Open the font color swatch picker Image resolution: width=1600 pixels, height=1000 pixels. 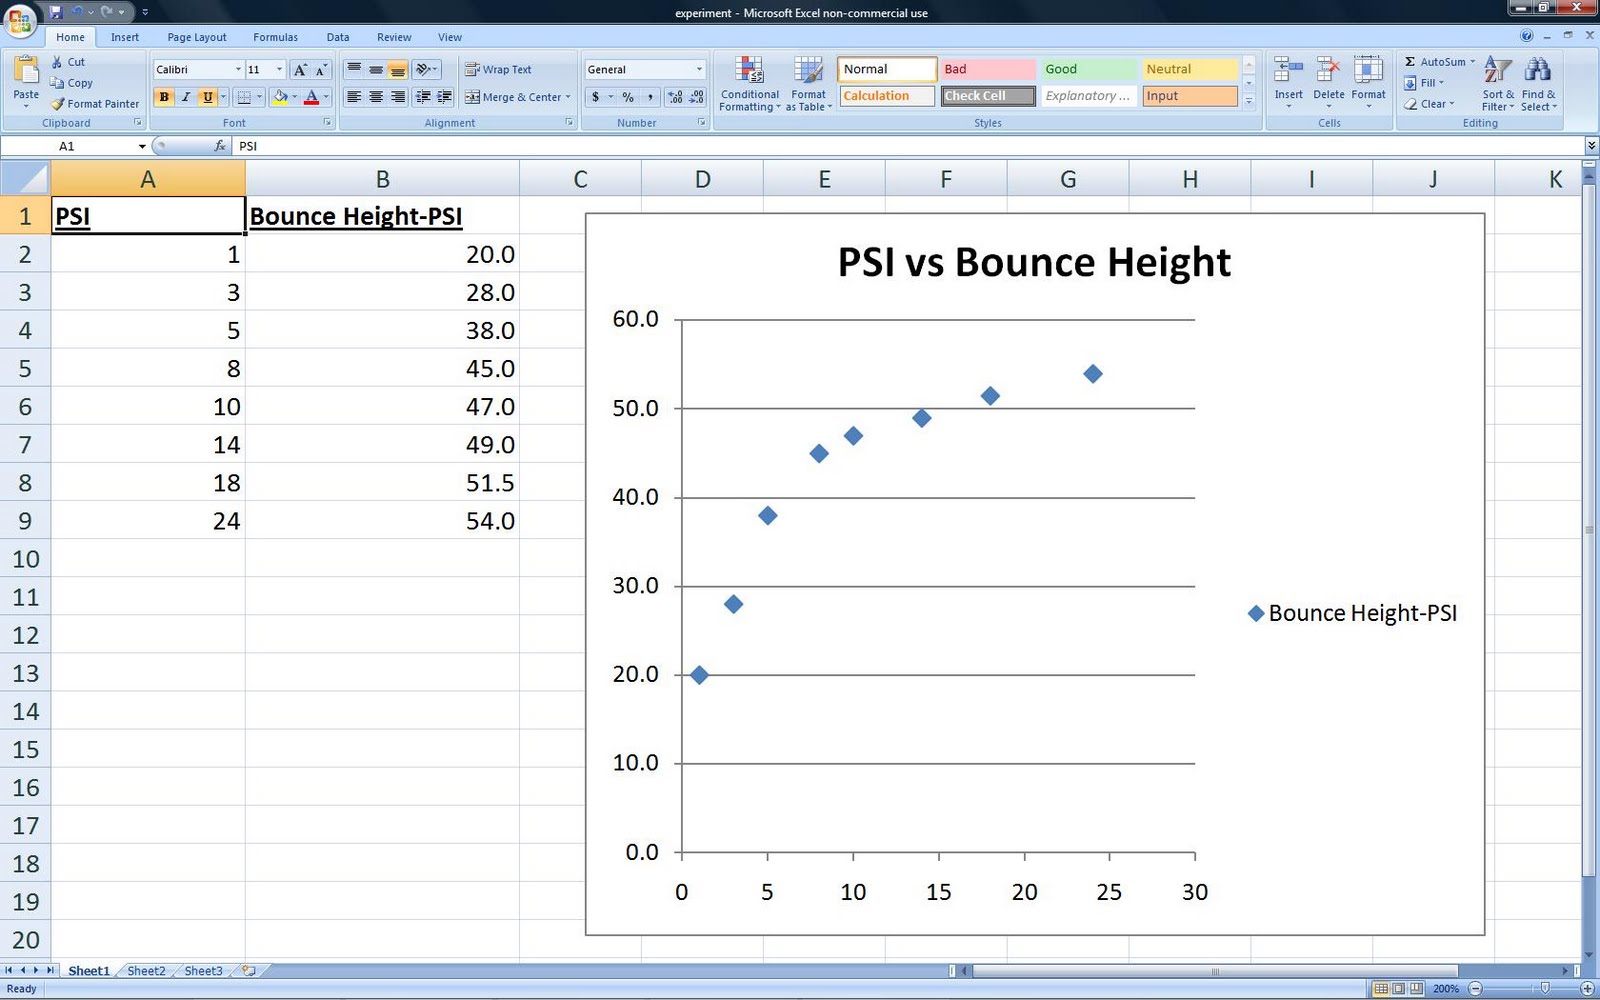(325, 97)
